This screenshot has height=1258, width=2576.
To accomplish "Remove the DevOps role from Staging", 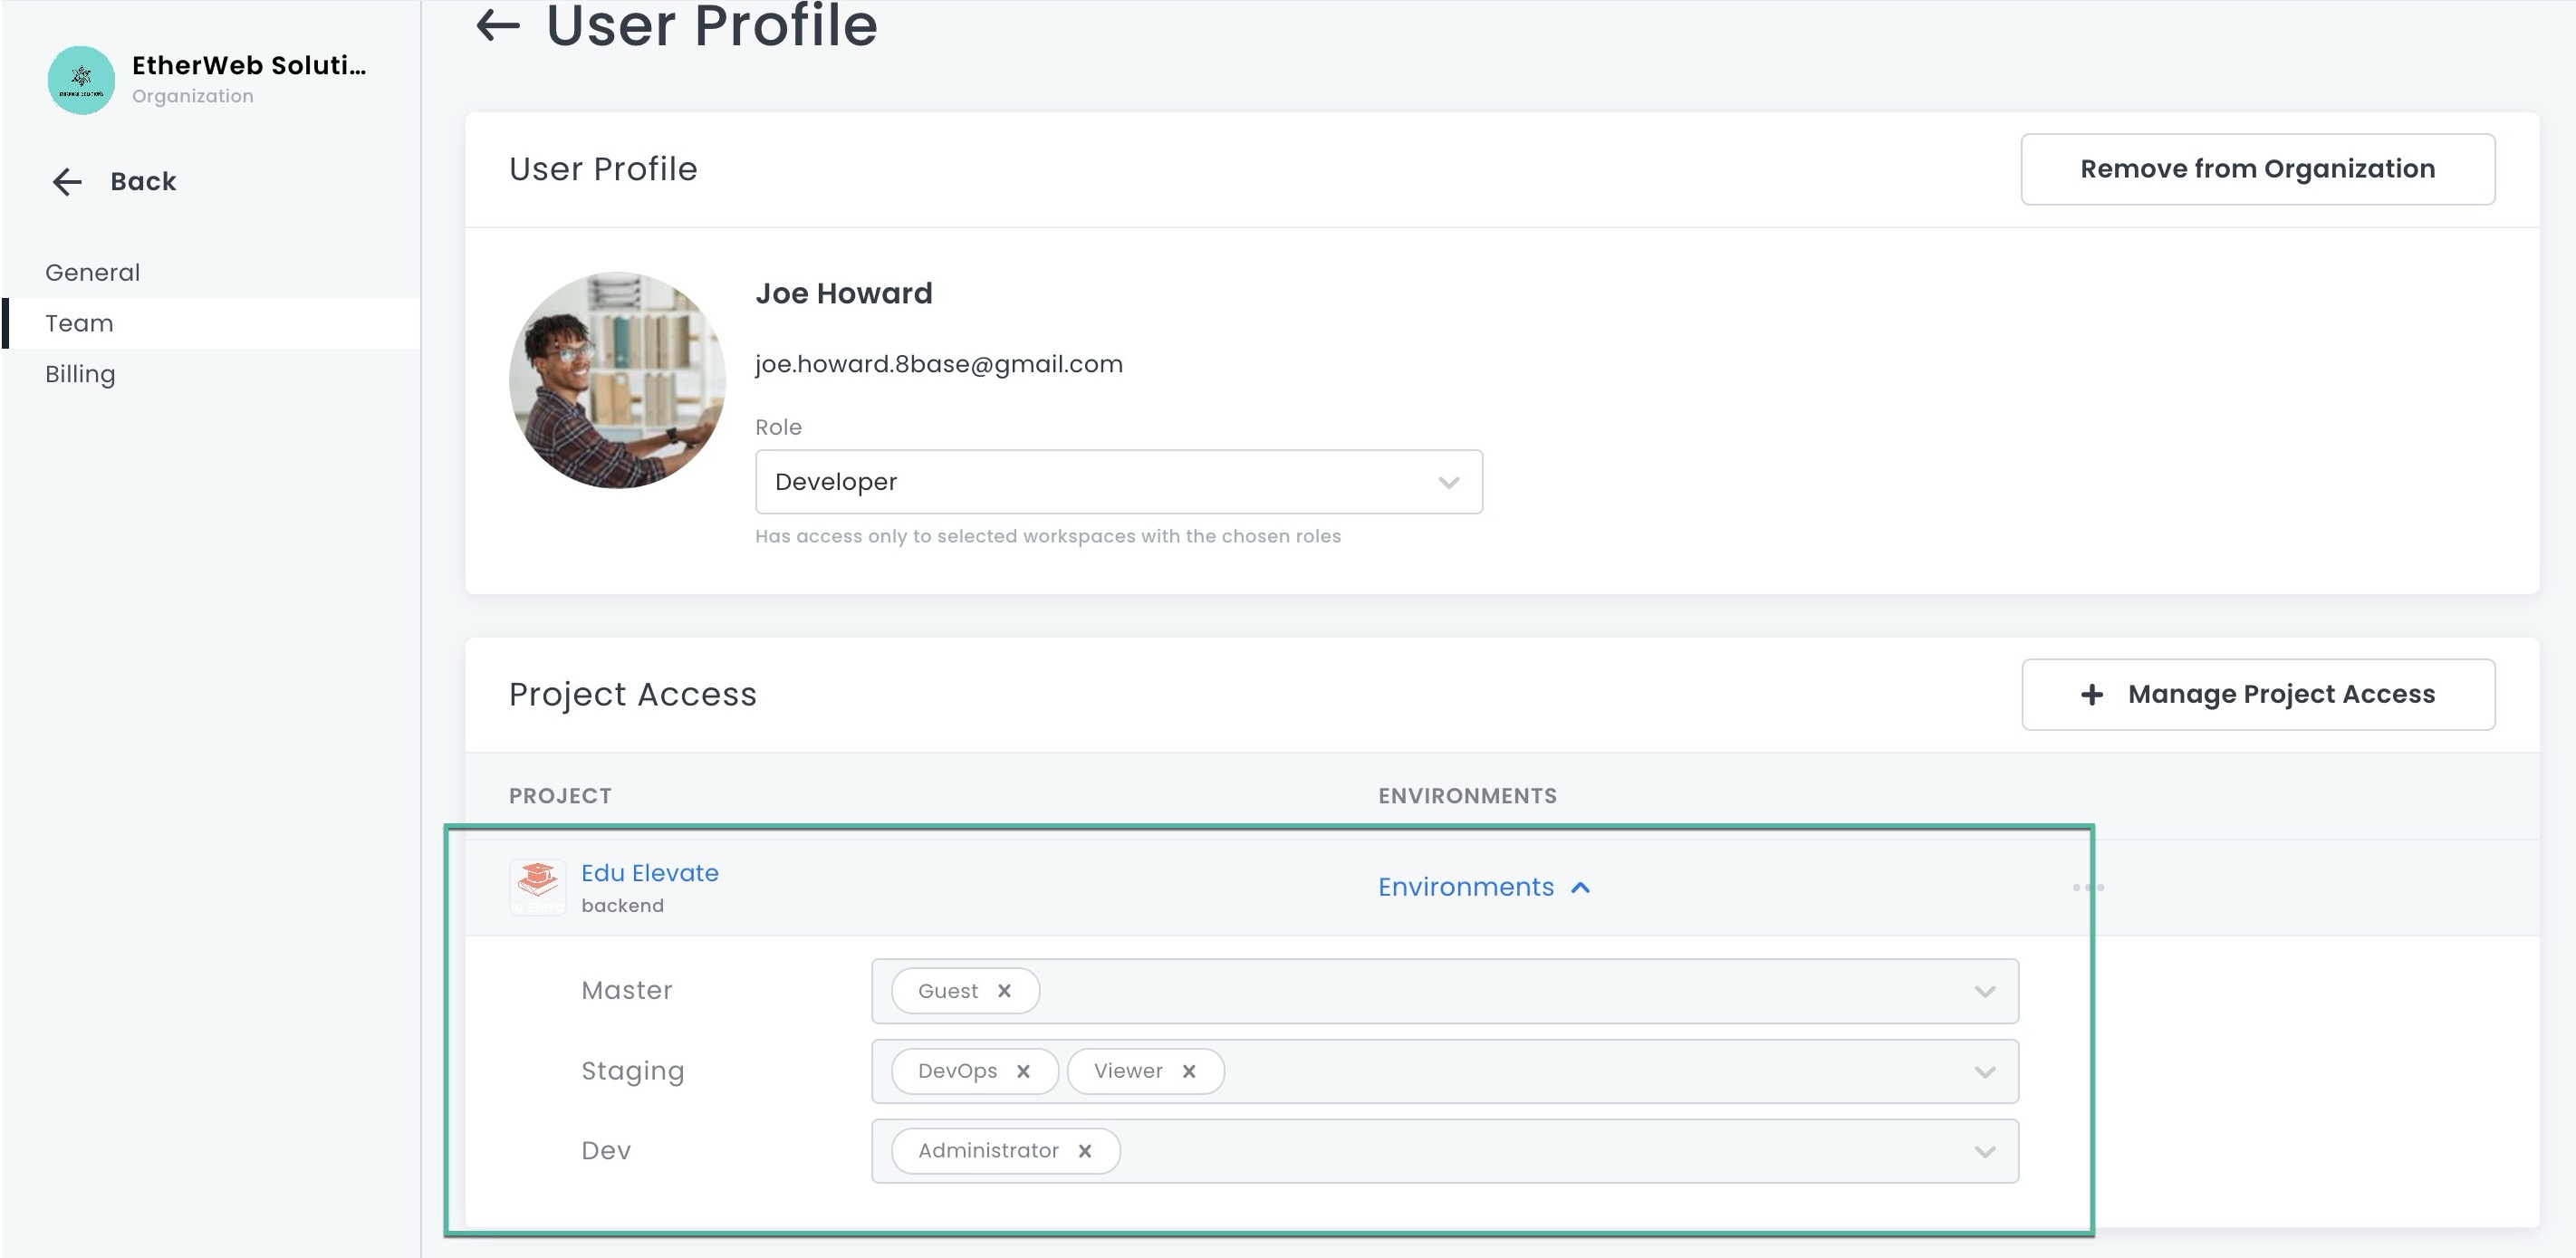I will 1023,1071.
